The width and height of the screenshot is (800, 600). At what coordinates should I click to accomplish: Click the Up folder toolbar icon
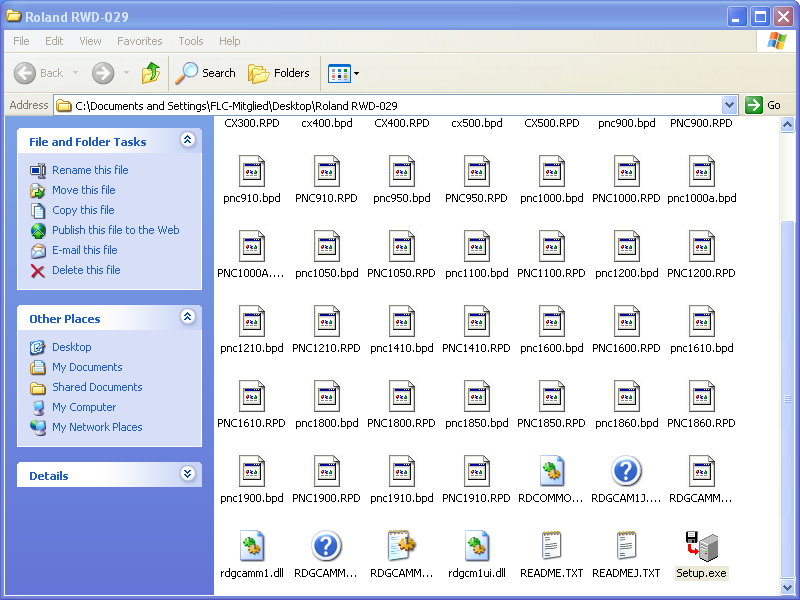[x=151, y=73]
